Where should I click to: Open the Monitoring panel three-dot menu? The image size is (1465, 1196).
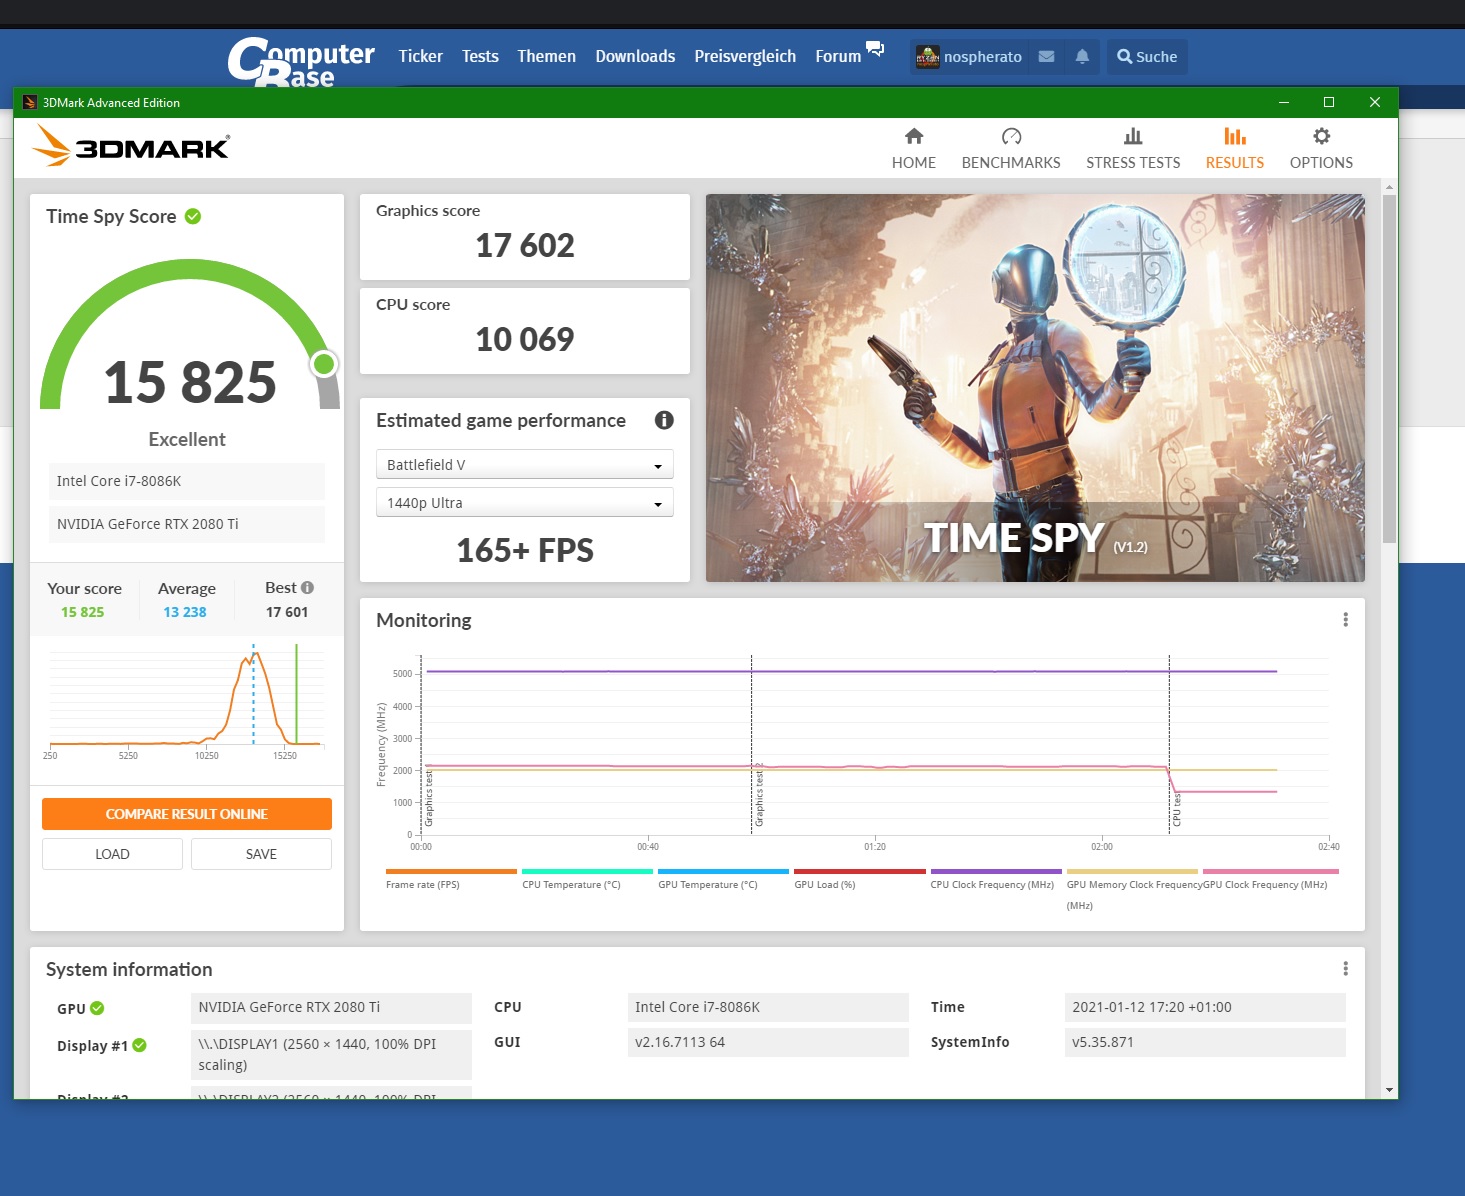pyautogui.click(x=1345, y=620)
